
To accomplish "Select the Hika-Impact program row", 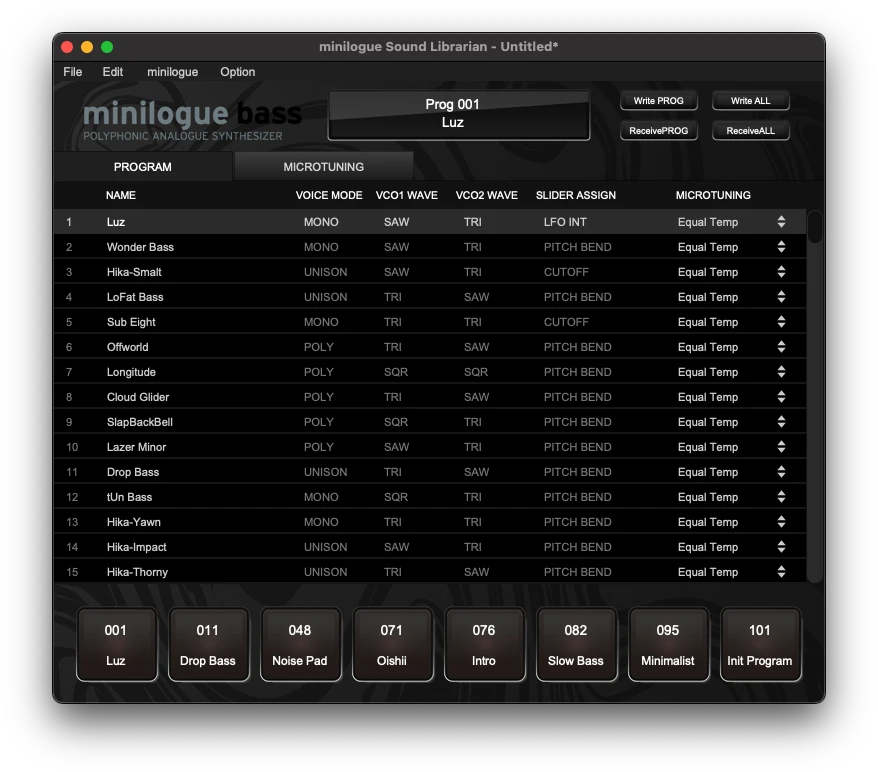I will click(430, 547).
